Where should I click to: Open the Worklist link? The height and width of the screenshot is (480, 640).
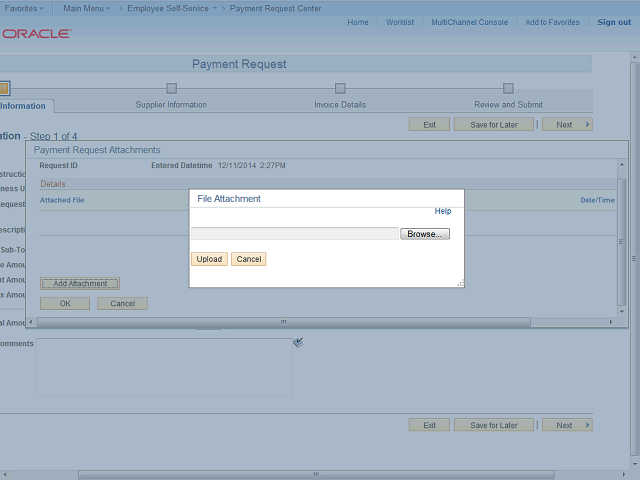coord(400,22)
